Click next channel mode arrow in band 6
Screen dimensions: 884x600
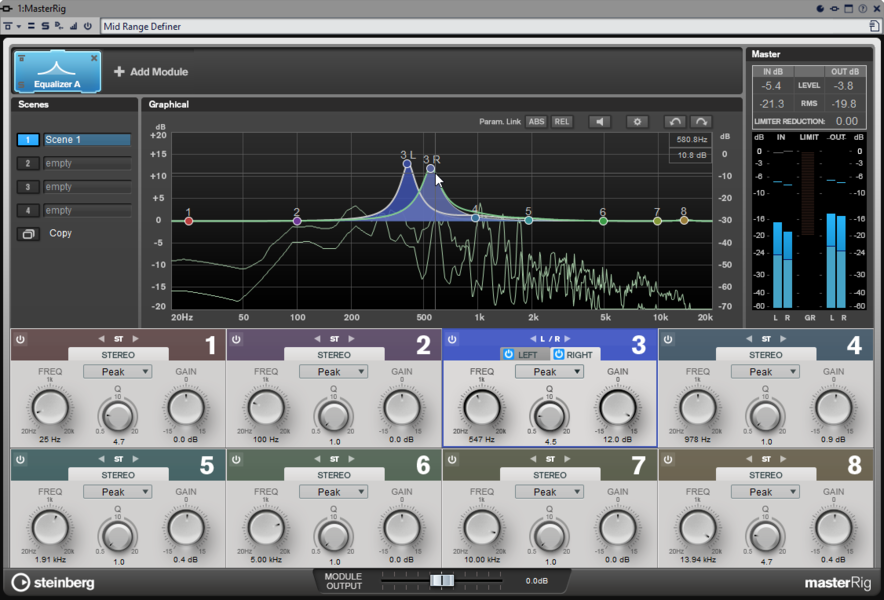click(x=351, y=459)
